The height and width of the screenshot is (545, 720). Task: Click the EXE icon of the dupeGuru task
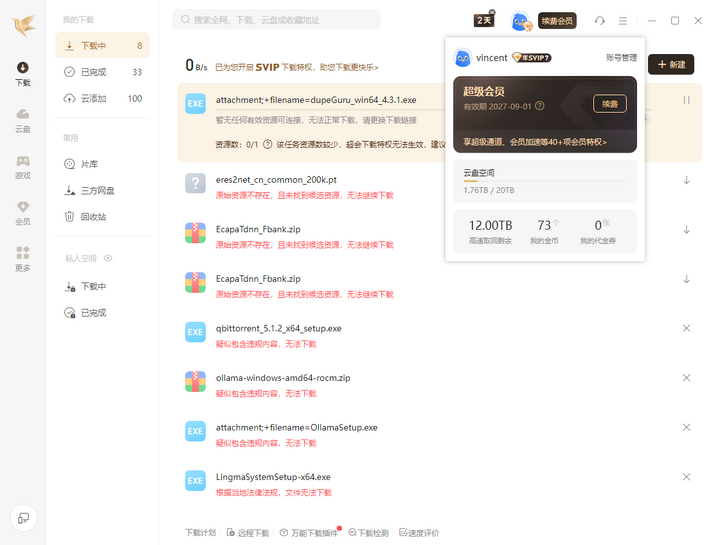coord(195,104)
